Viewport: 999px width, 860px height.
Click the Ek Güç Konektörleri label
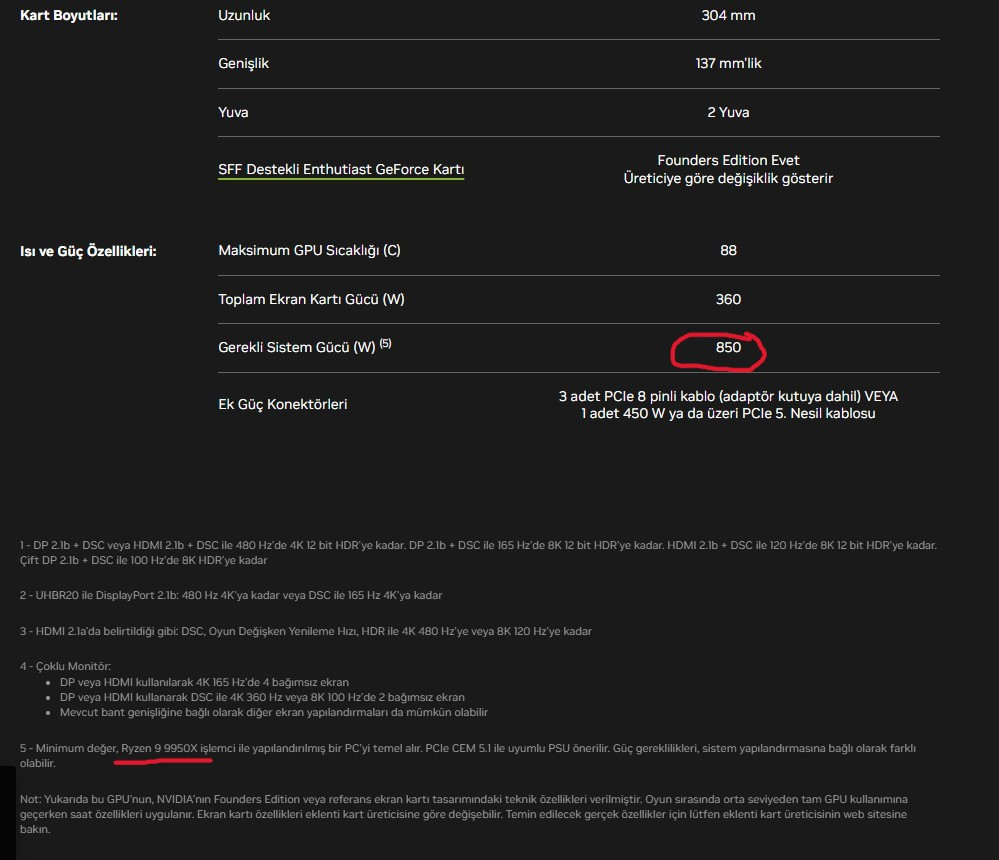coord(283,404)
